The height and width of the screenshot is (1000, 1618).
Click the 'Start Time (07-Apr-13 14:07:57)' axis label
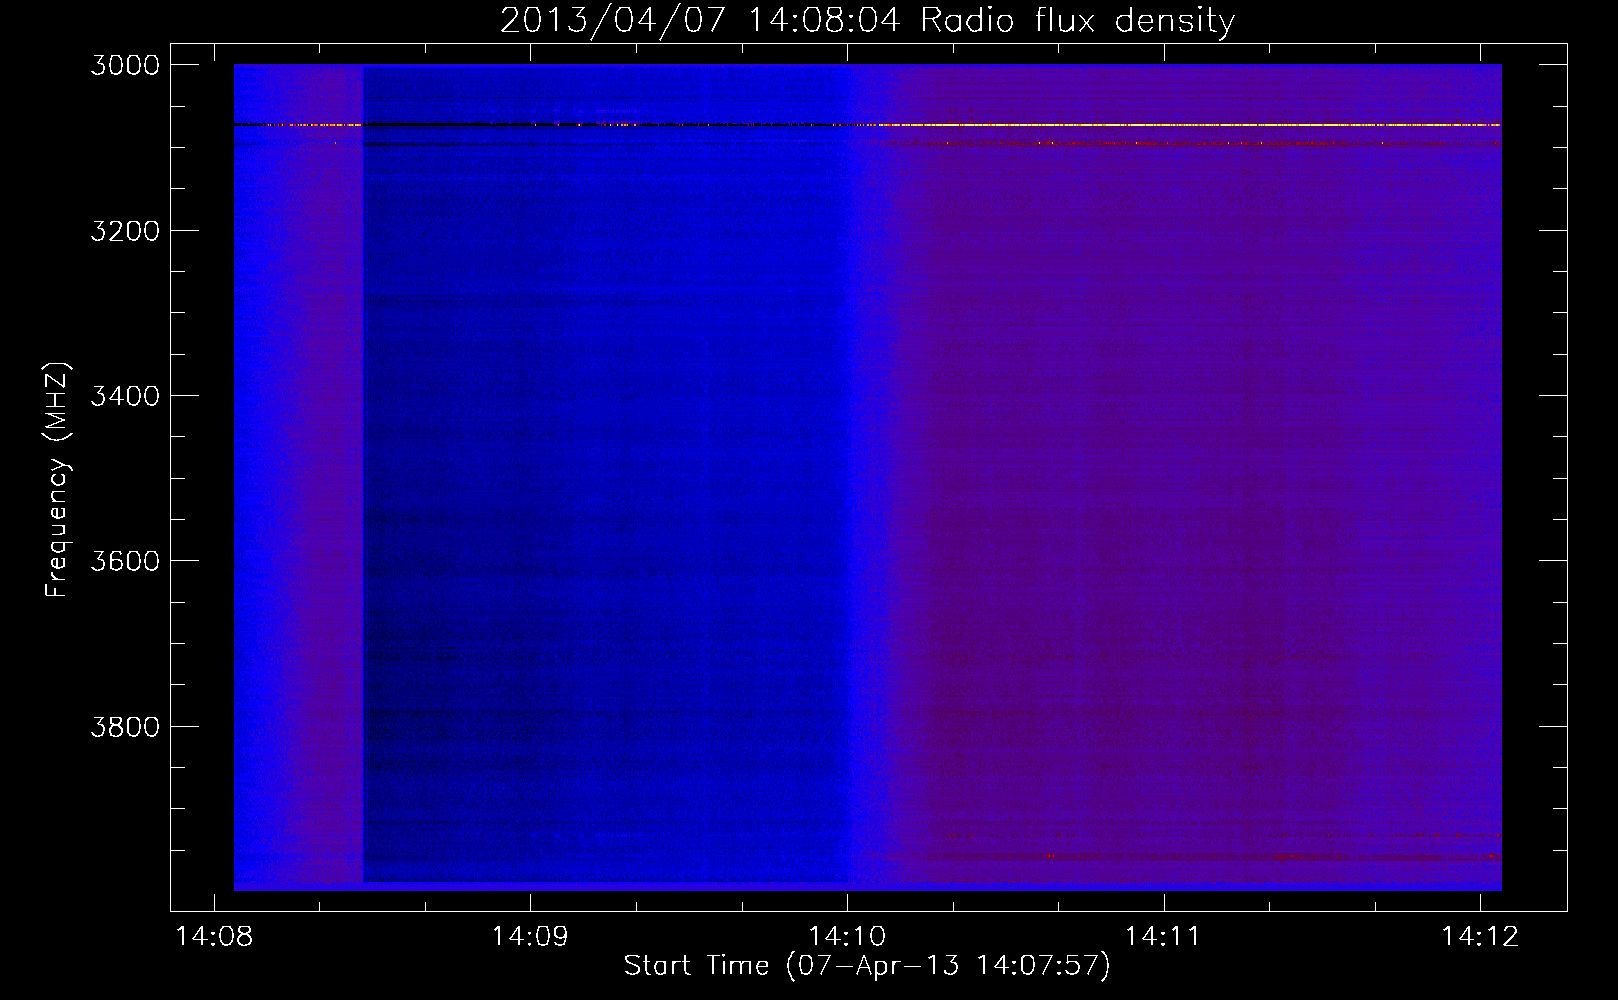coord(867,965)
